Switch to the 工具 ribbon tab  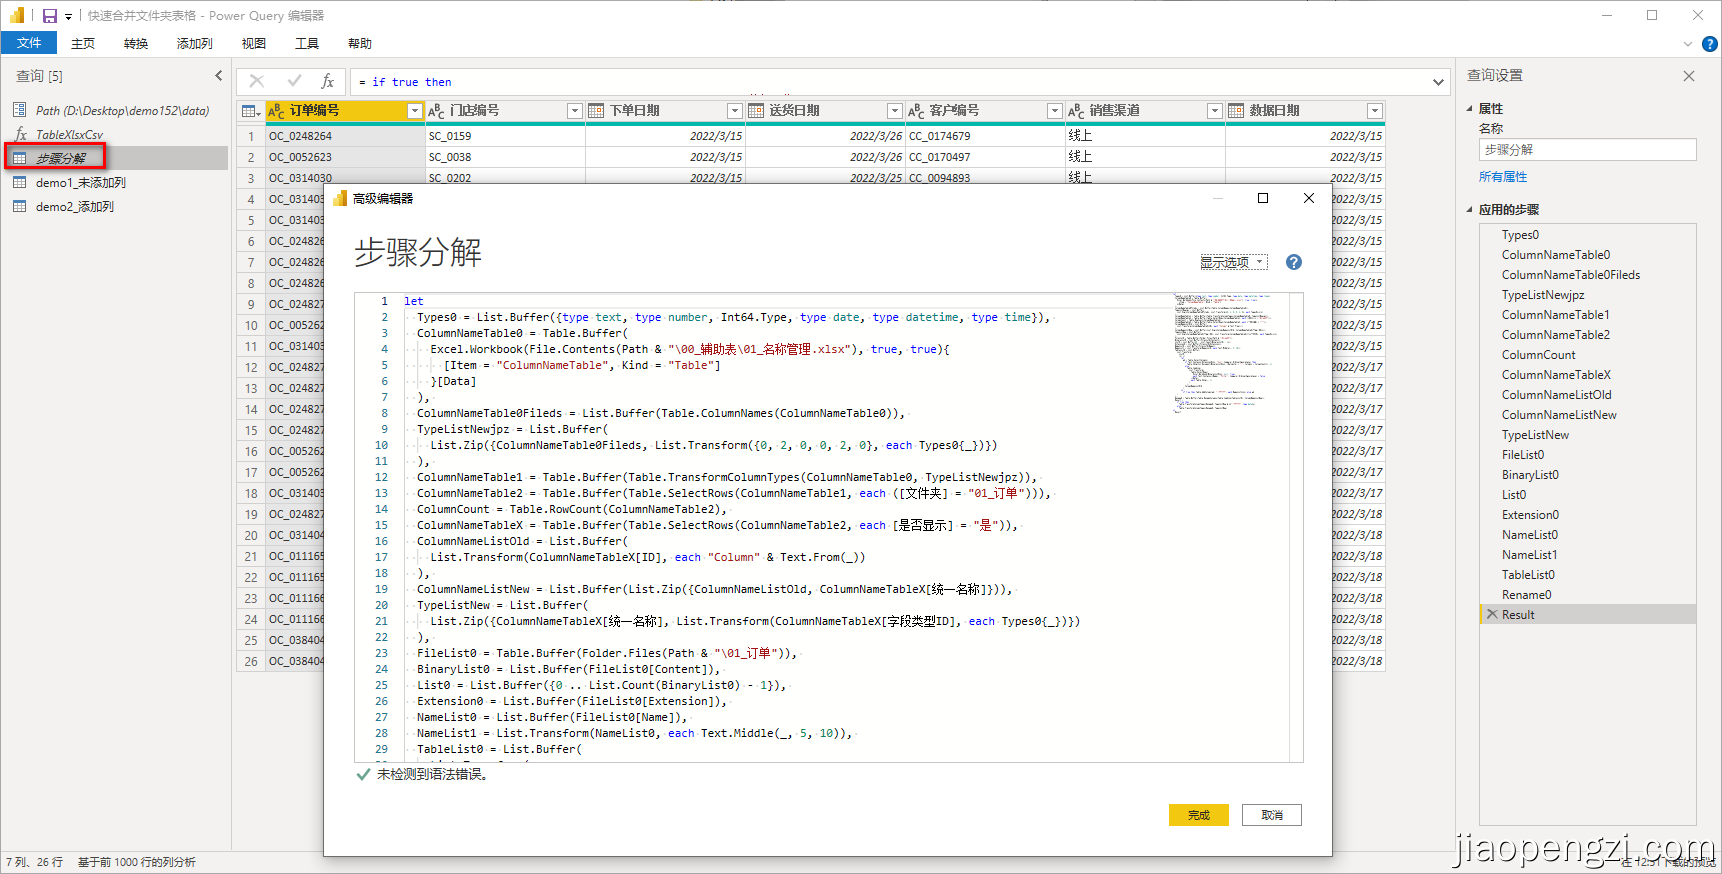click(x=307, y=43)
